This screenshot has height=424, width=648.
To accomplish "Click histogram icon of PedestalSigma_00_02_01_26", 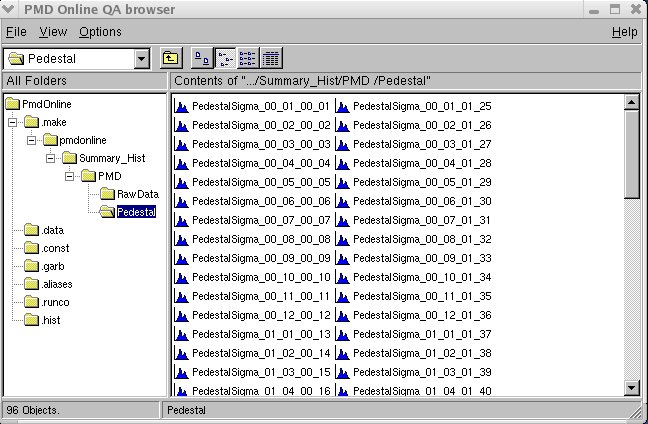I will [x=343, y=126].
